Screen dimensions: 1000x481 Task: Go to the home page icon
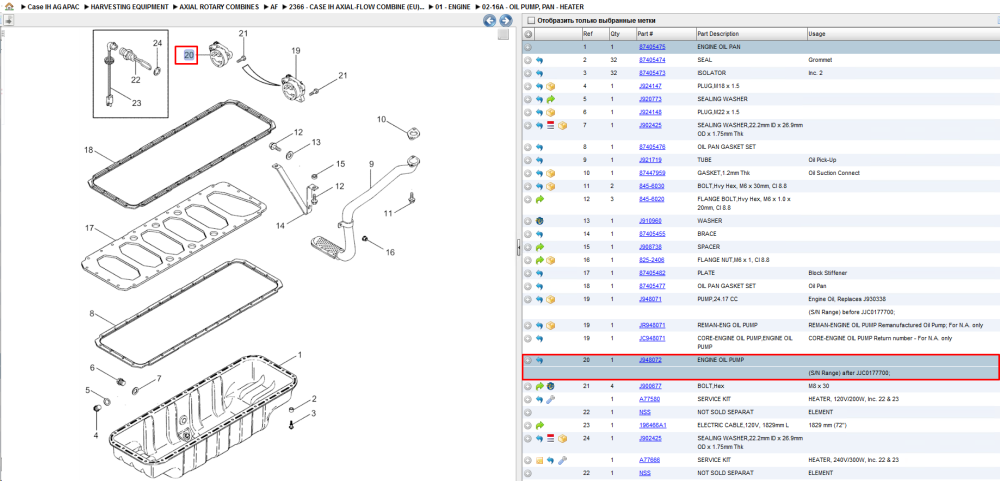9,6
